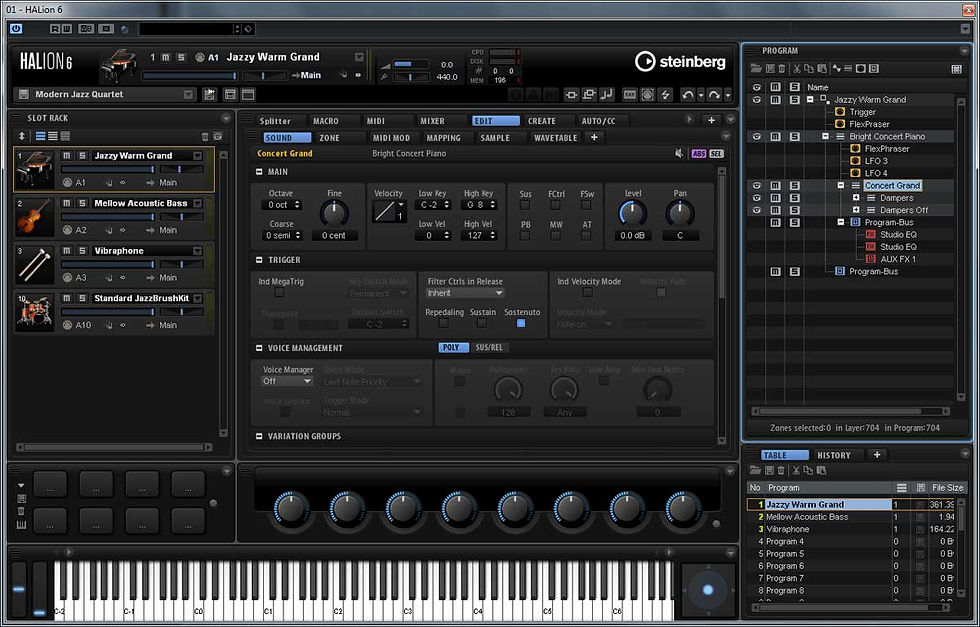Image resolution: width=980 pixels, height=627 pixels.
Task: Click the POLY voice management button
Action: tap(451, 348)
